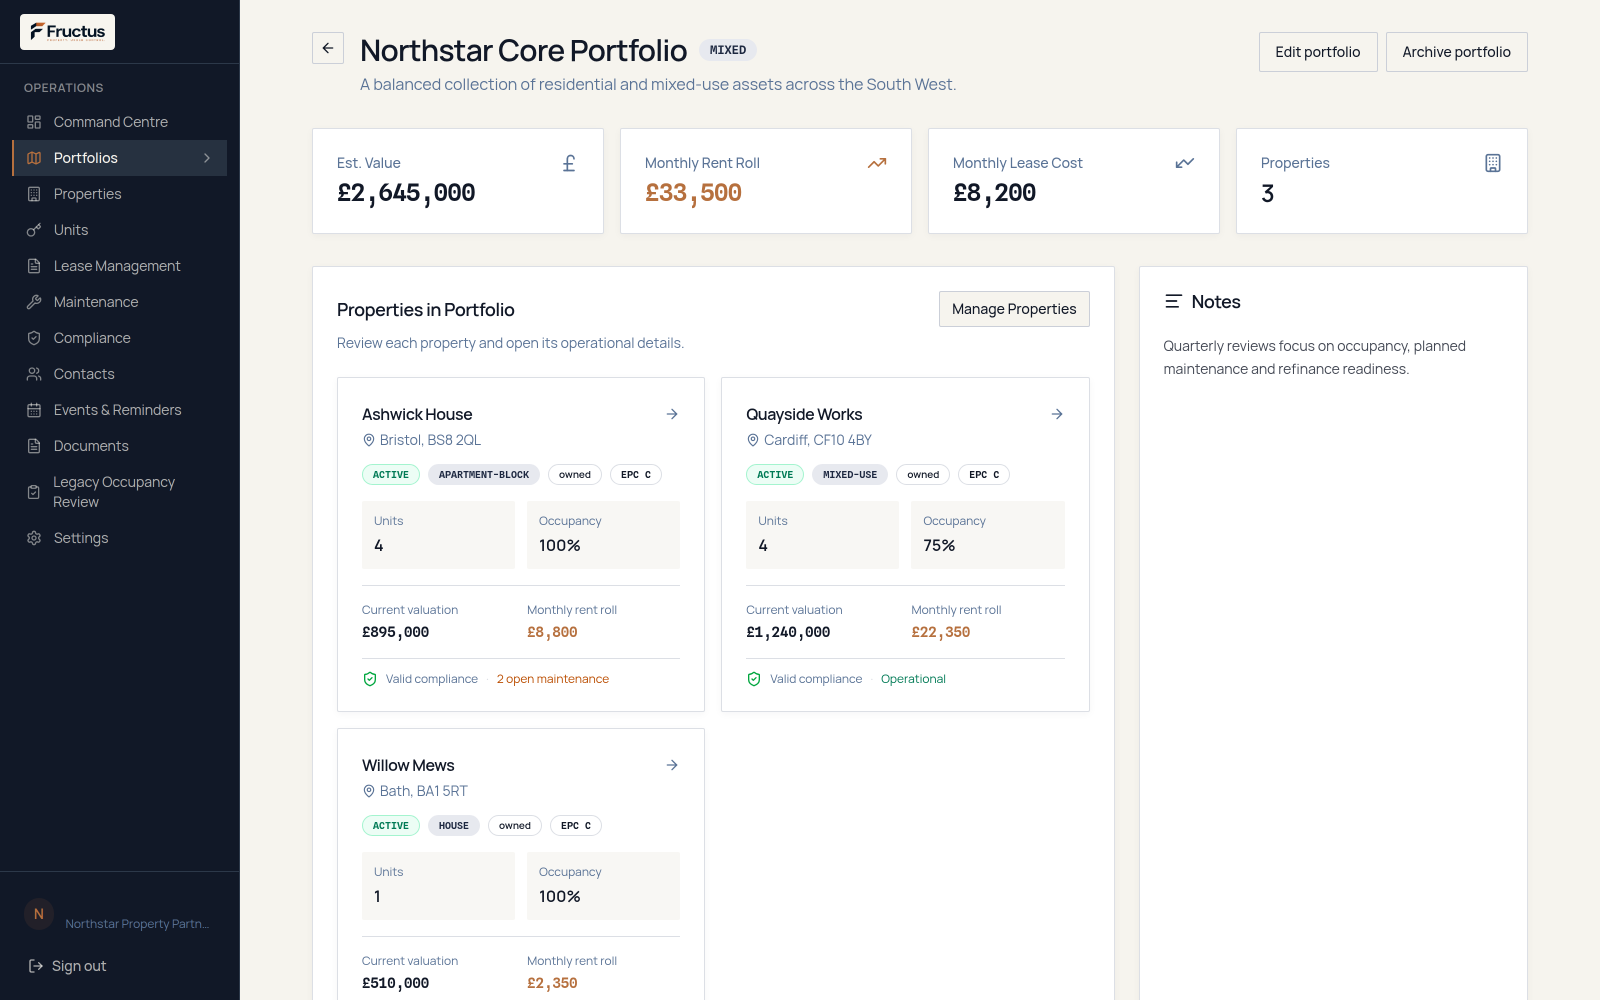Click the location pin next to Cardiff, CF10 4BY
Image resolution: width=1600 pixels, height=1000 pixels.
(753, 440)
